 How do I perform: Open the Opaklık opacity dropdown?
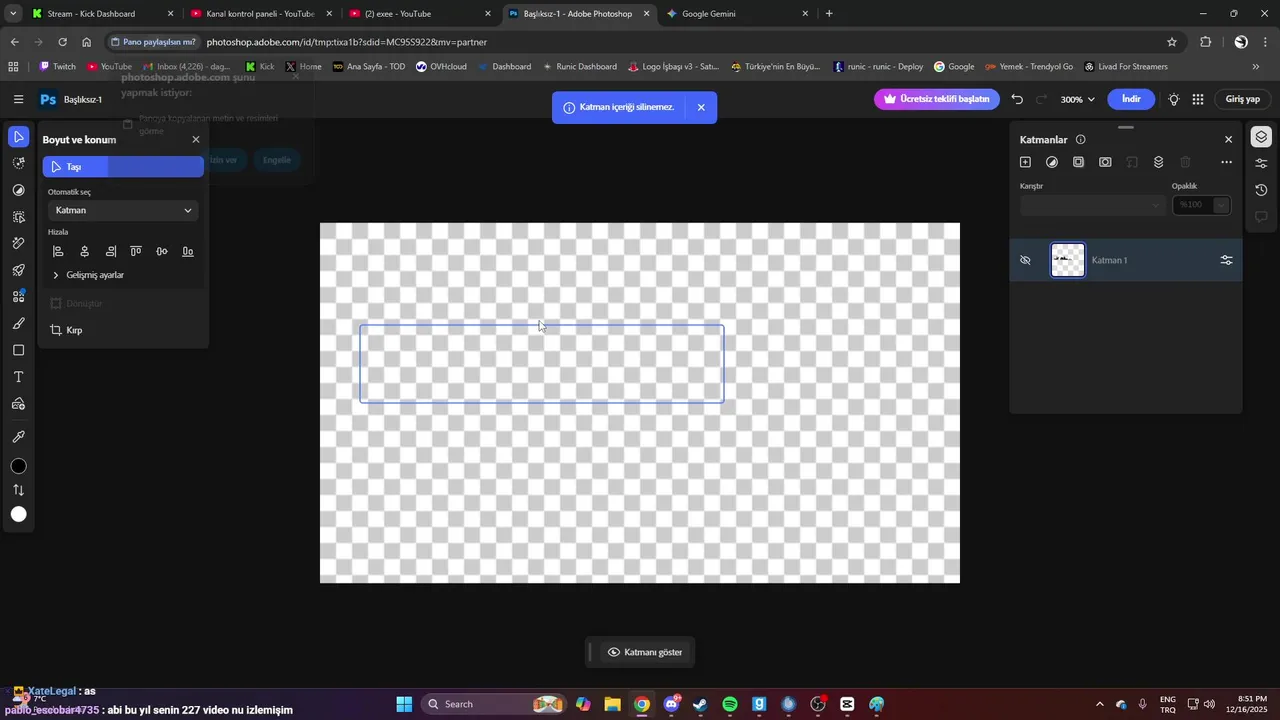pyautogui.click(x=1221, y=205)
